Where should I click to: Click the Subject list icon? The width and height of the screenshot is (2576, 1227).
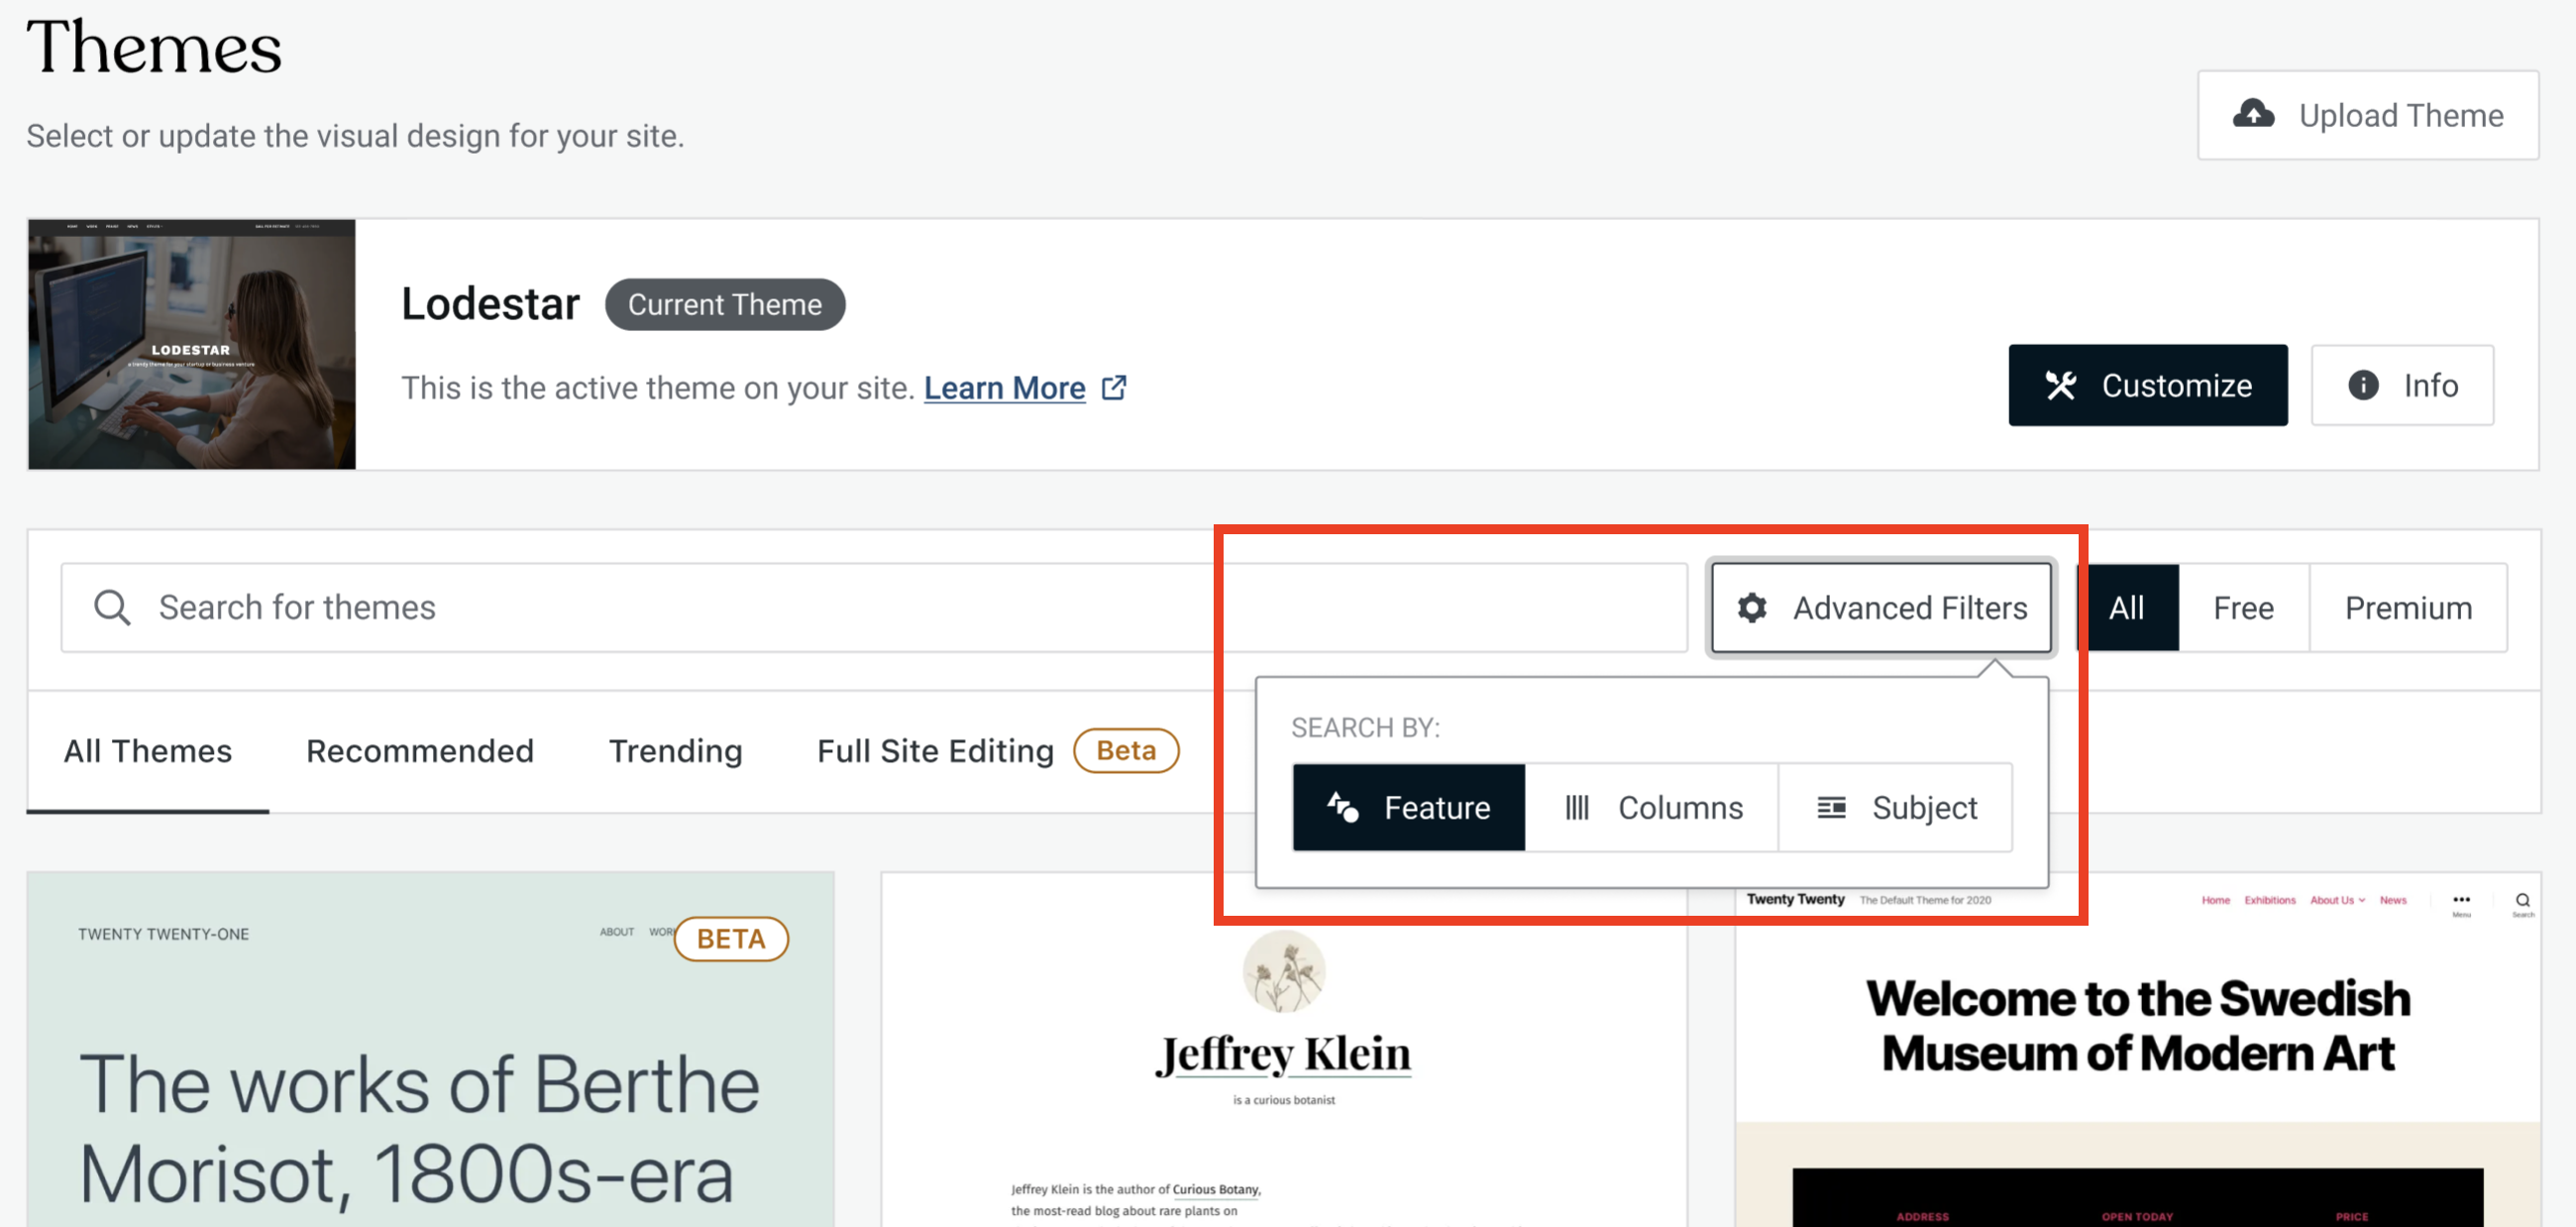(1830, 807)
